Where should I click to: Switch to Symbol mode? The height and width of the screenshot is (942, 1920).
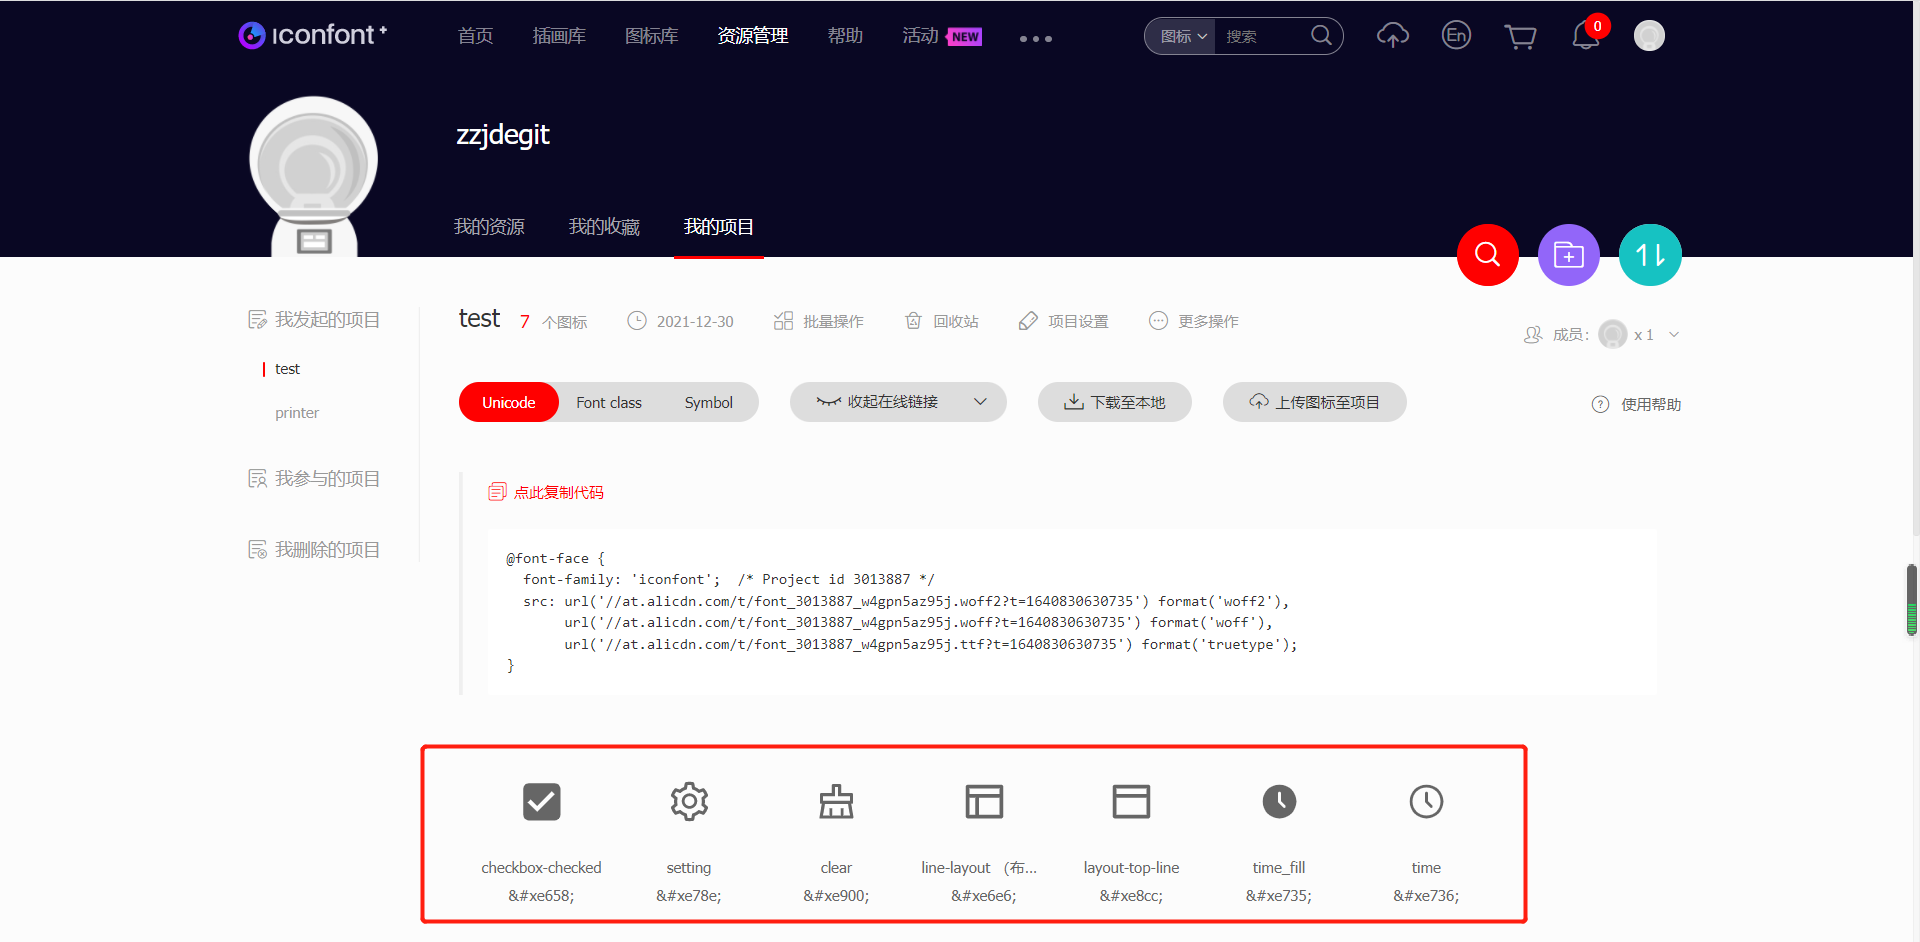[x=708, y=402]
